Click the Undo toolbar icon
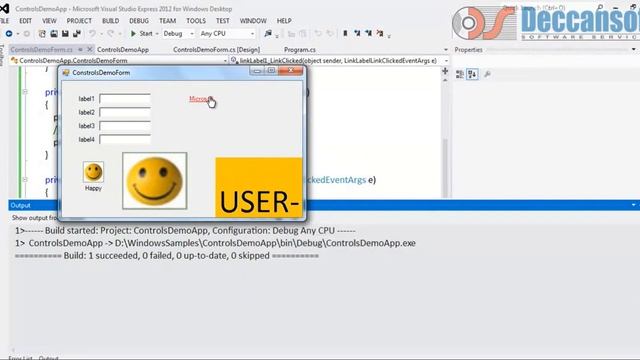 [93, 33]
